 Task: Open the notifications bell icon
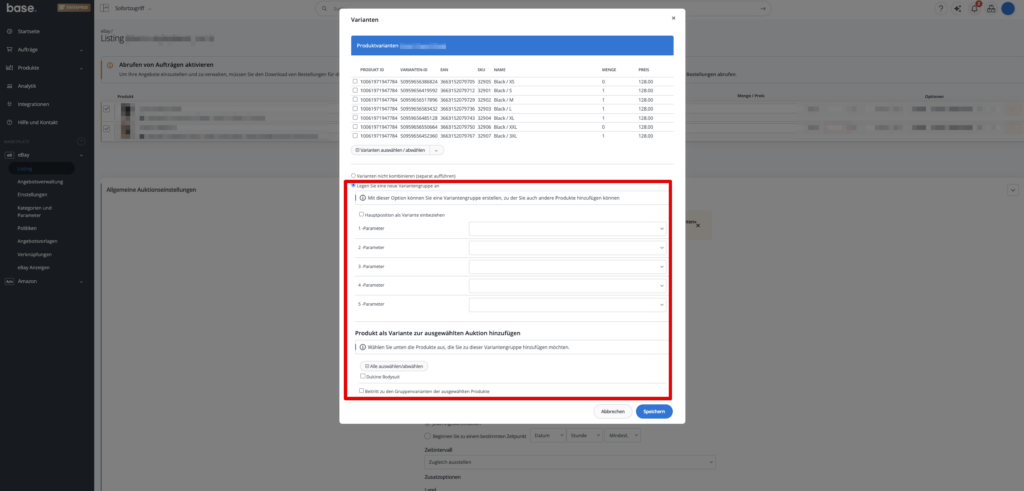[x=974, y=8]
